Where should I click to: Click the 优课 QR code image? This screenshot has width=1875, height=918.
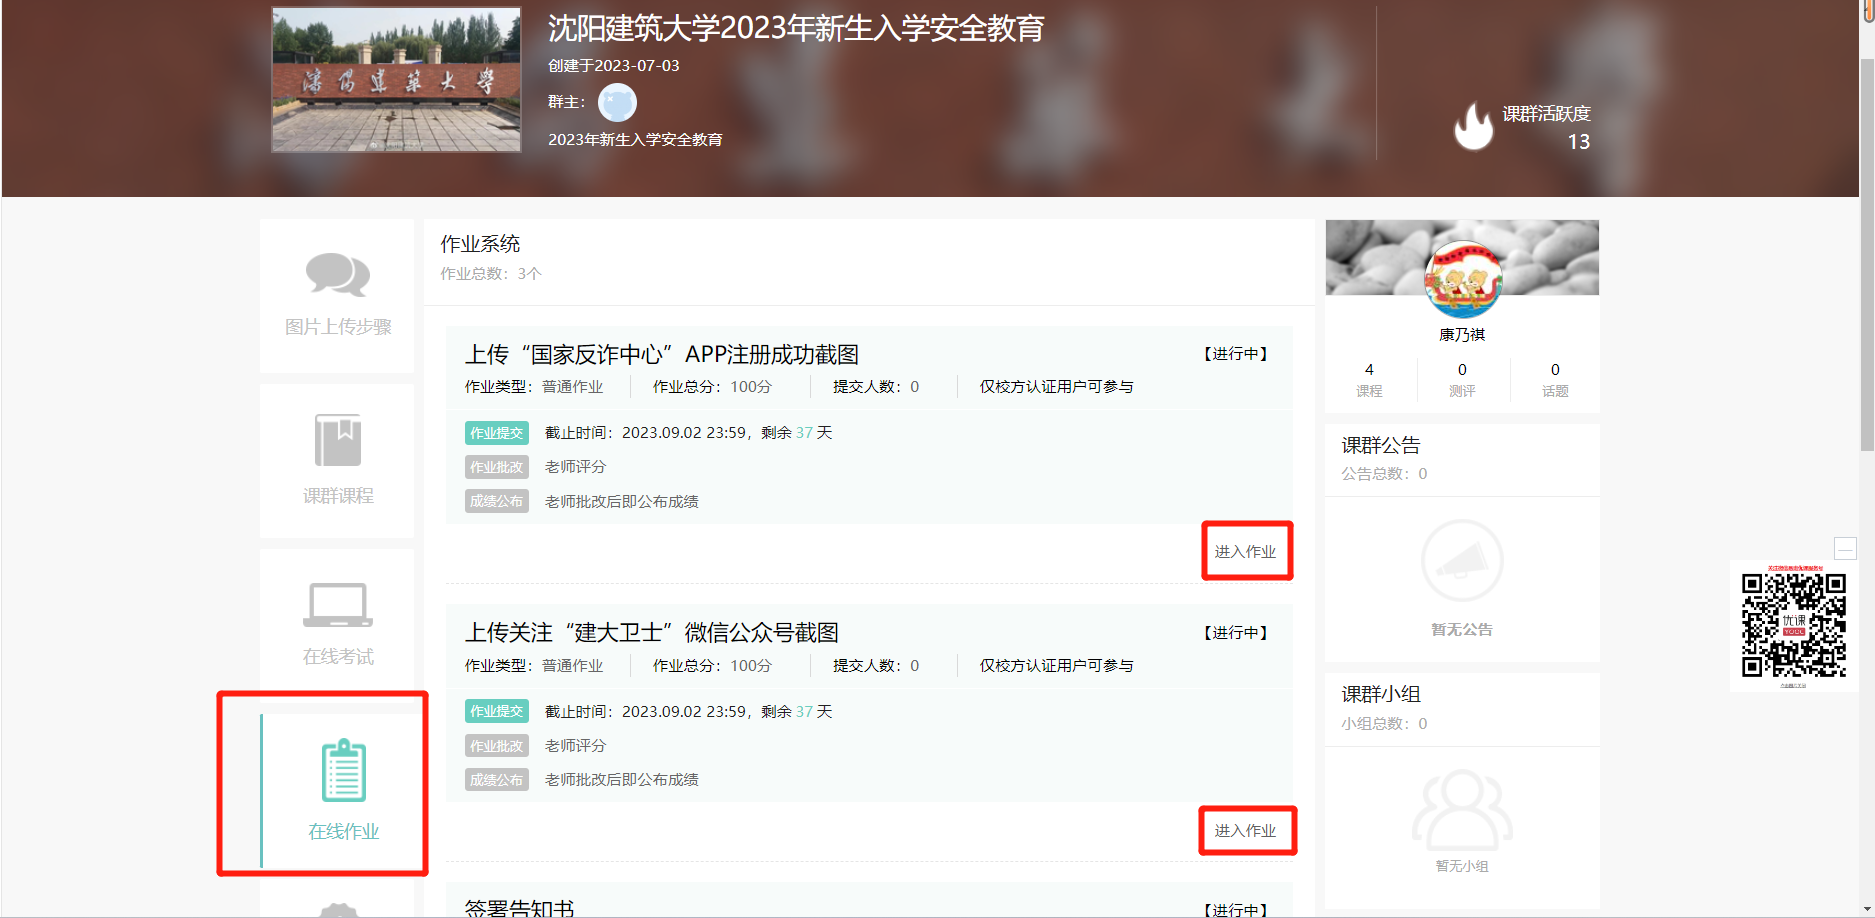click(x=1794, y=626)
